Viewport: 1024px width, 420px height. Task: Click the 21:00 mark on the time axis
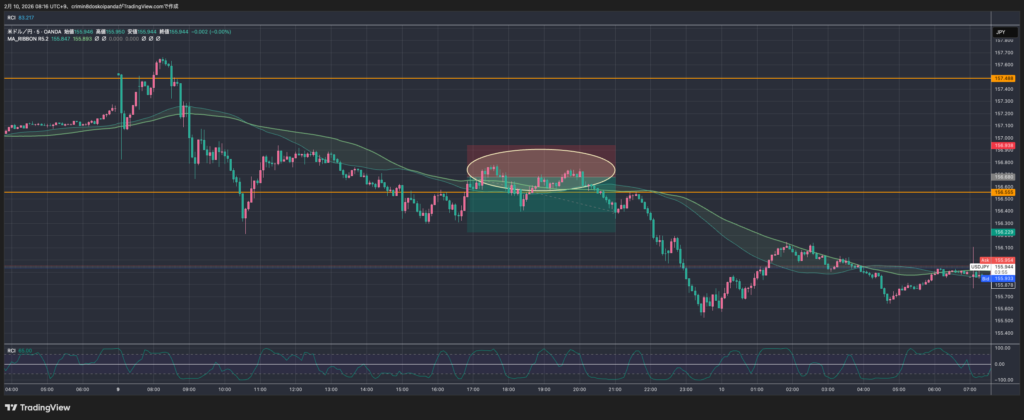pyautogui.click(x=615, y=388)
